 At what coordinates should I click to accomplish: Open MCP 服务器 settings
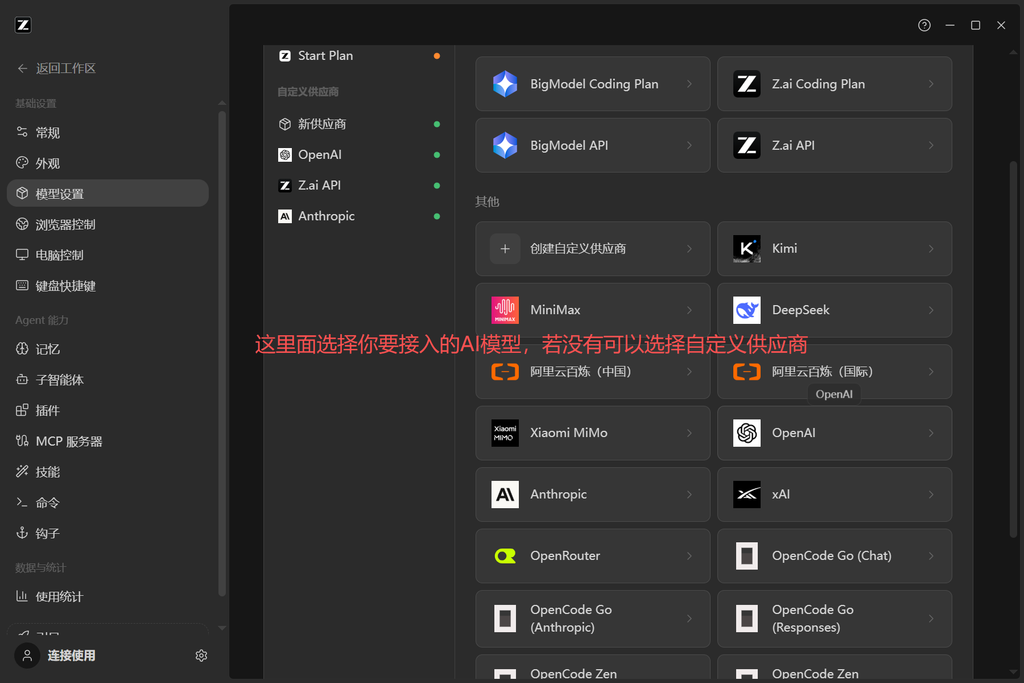click(108, 441)
